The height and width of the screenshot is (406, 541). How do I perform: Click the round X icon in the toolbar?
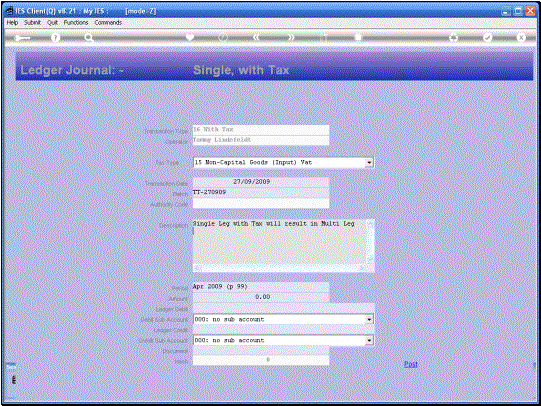coord(521,37)
